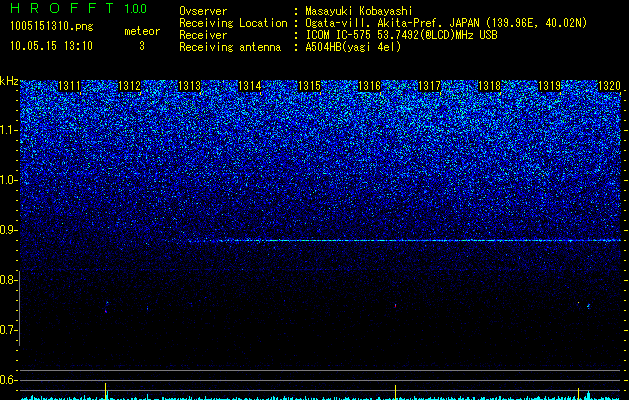This screenshot has width=629, height=400.
Task: Select the 1318 time marker
Action: point(489,86)
